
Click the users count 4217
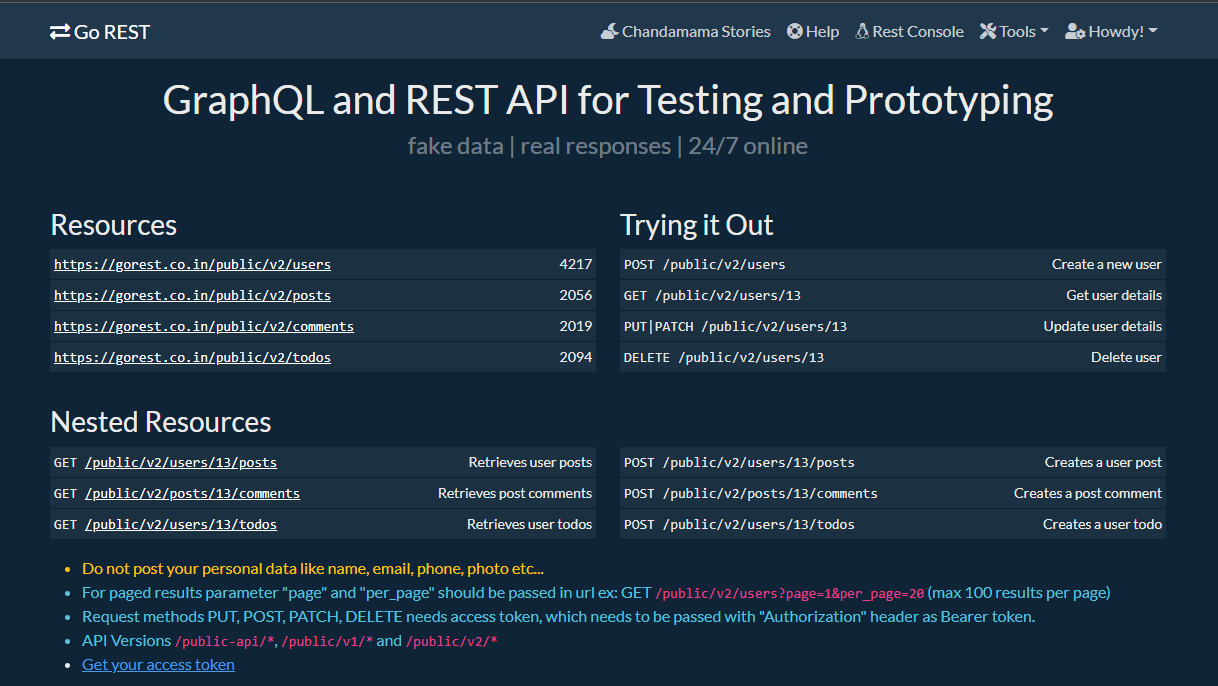click(576, 265)
